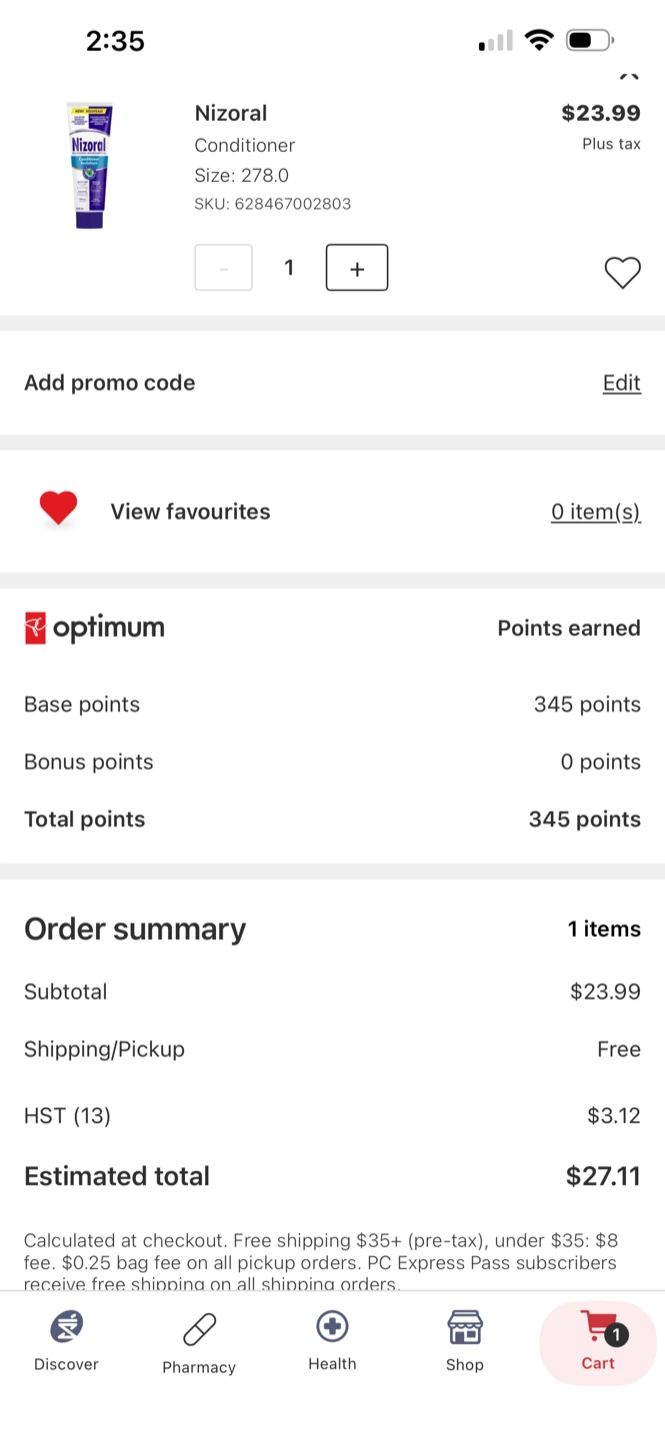The image size is (665, 1440).
Task: Tap the Estimated total amount $27.11
Action: pos(603,1176)
